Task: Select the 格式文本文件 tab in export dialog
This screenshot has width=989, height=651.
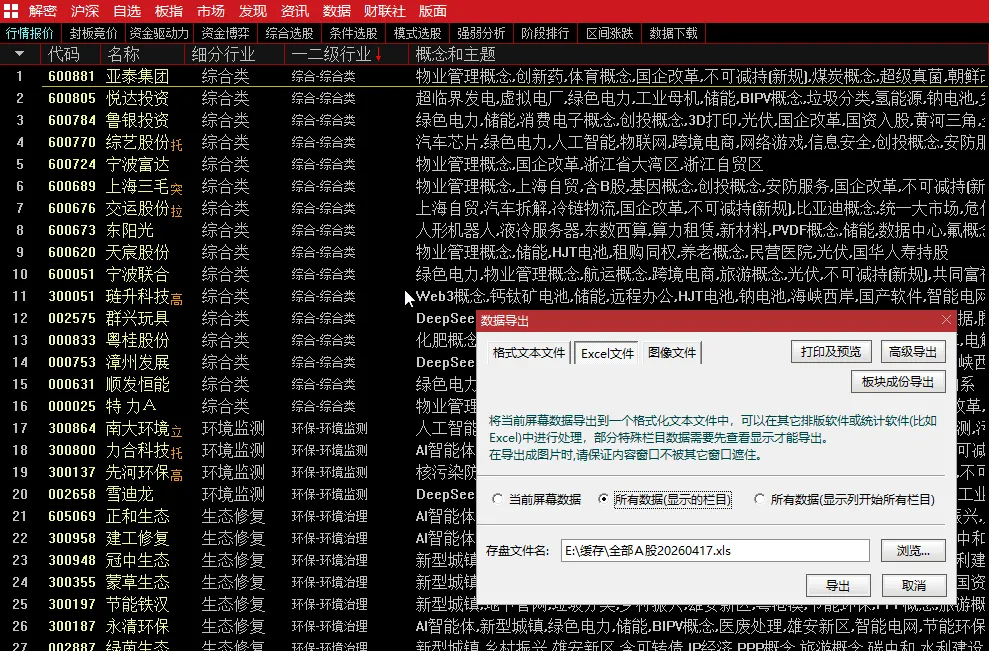Action: coord(529,353)
